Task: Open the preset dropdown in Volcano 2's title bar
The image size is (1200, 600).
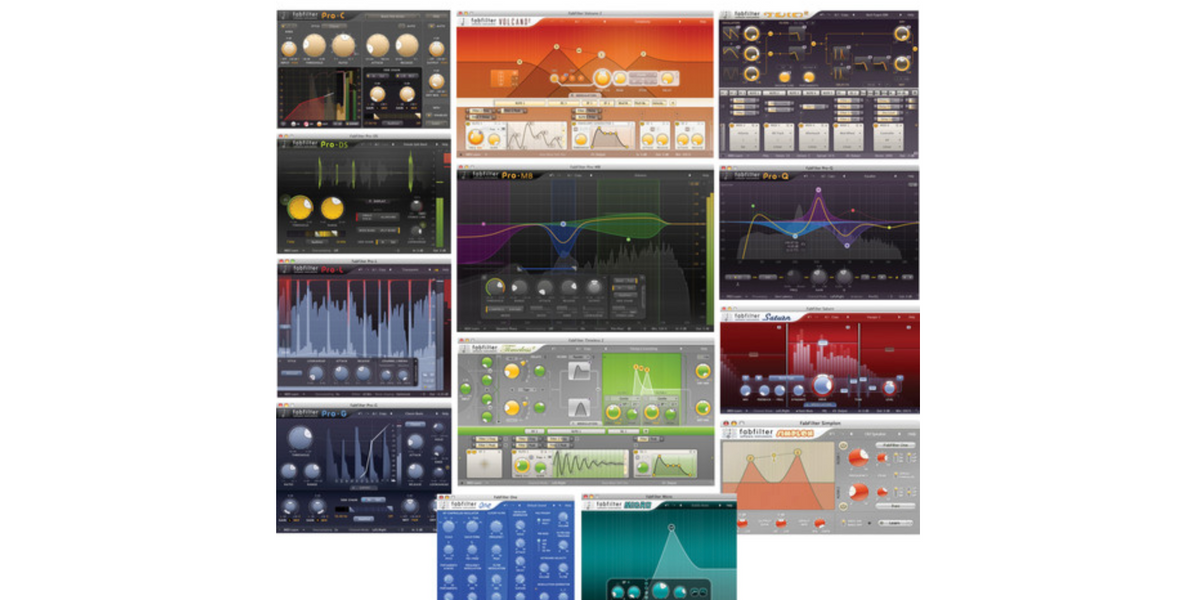Action: [x=642, y=20]
